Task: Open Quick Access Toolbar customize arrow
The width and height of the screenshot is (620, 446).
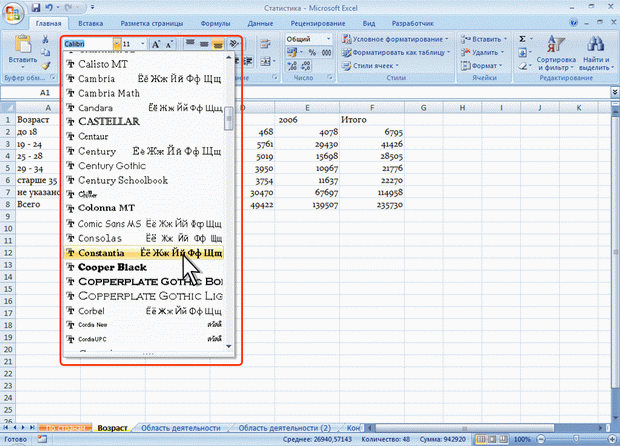Action: click(x=93, y=8)
